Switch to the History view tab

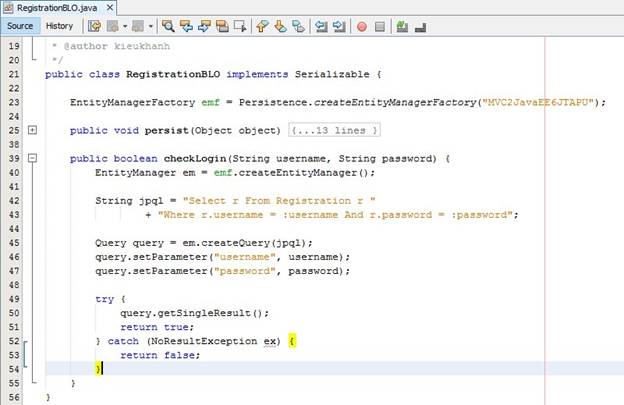coord(59,26)
